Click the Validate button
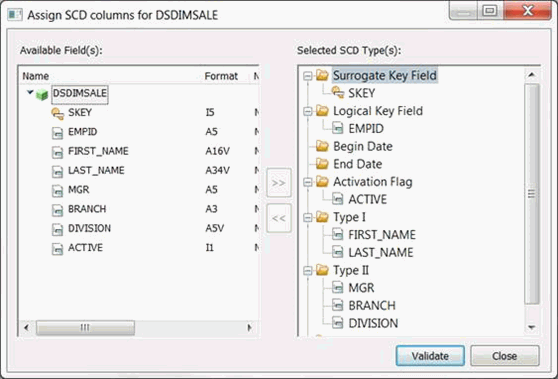This screenshot has width=558, height=379. pos(430,356)
